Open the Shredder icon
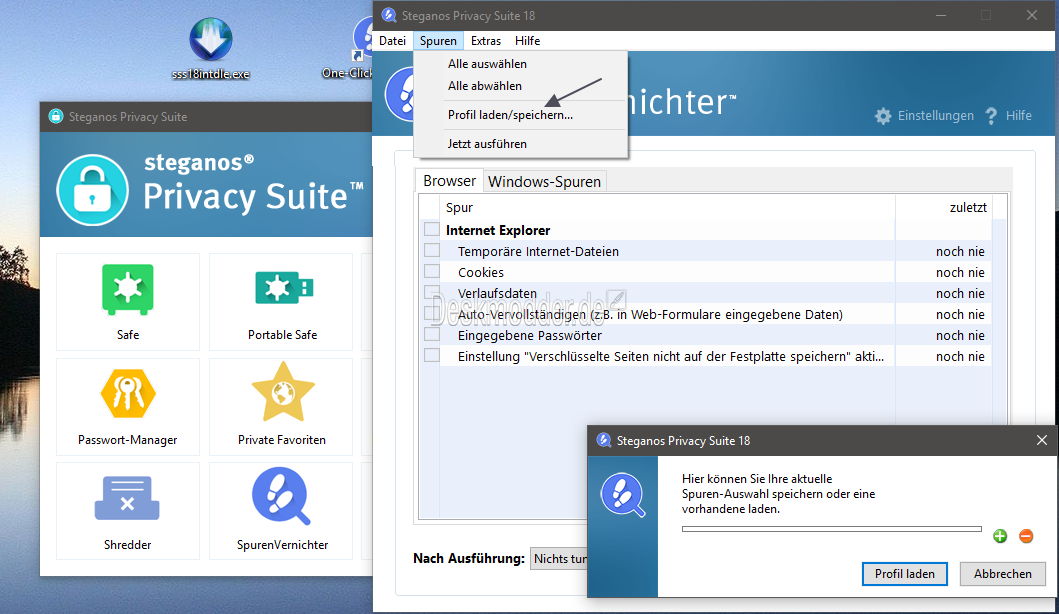This screenshot has height=614, width=1059. point(127,498)
